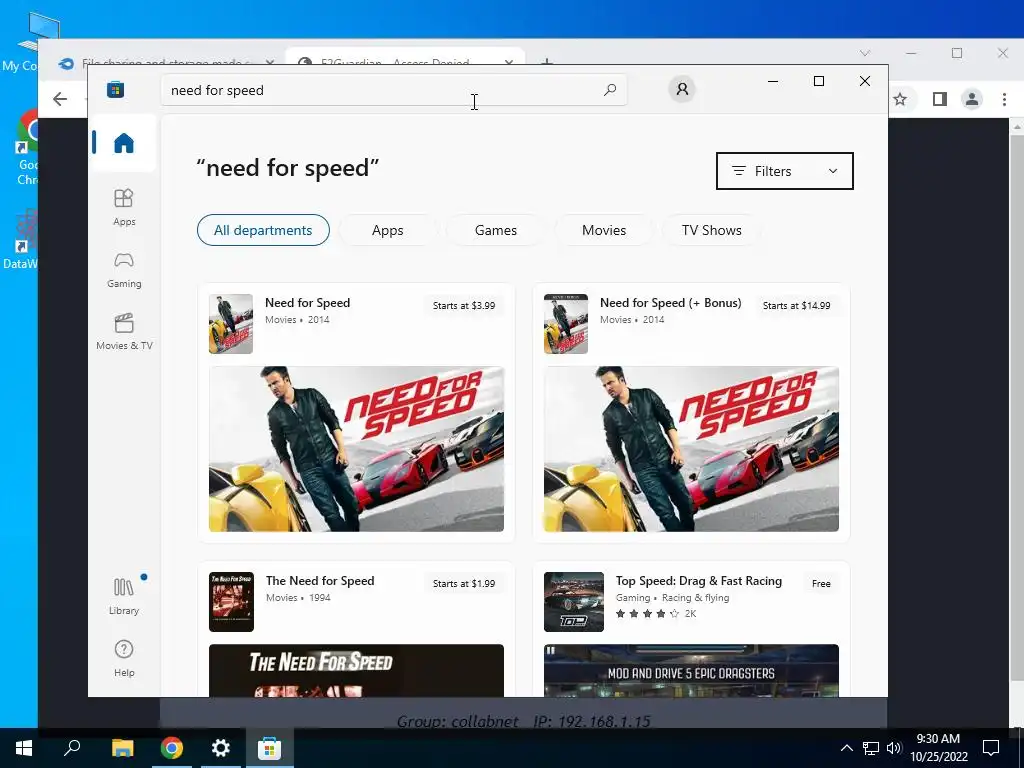Viewport: 1024px width, 768px height.
Task: Filter results by Apps
Action: (x=387, y=230)
